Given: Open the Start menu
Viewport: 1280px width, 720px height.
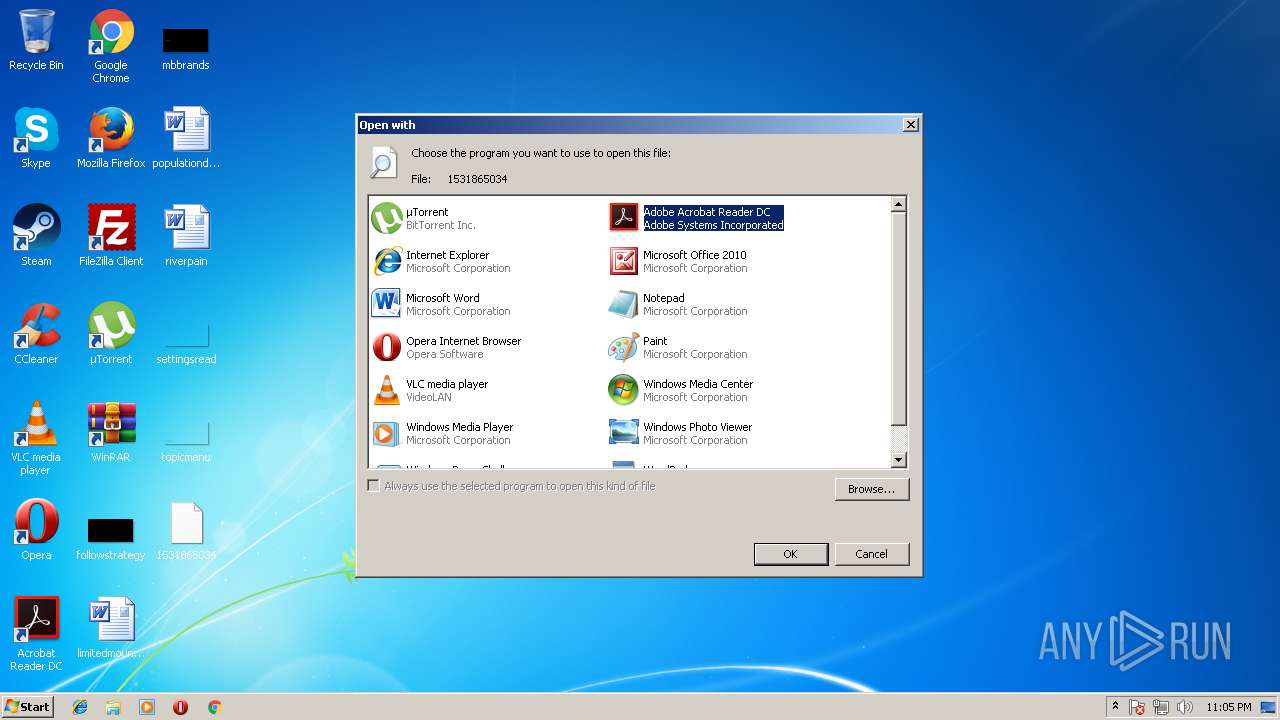Looking at the screenshot, I should (28, 706).
